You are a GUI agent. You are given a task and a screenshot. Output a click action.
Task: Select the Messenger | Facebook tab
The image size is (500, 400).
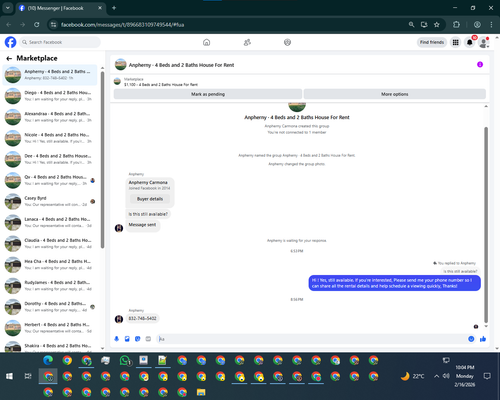click(60, 8)
